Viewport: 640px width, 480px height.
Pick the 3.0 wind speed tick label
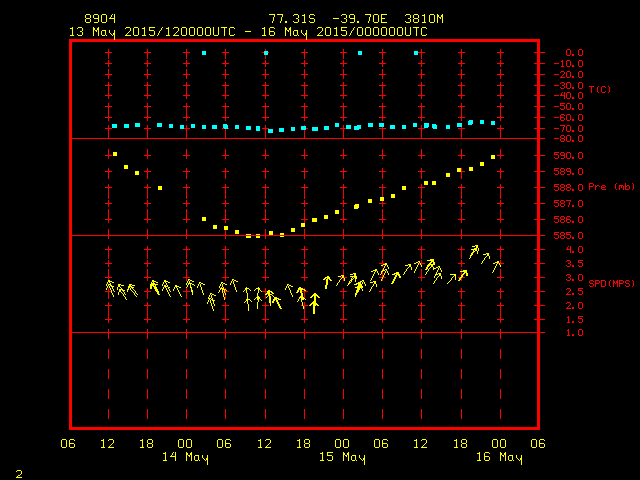(574, 278)
